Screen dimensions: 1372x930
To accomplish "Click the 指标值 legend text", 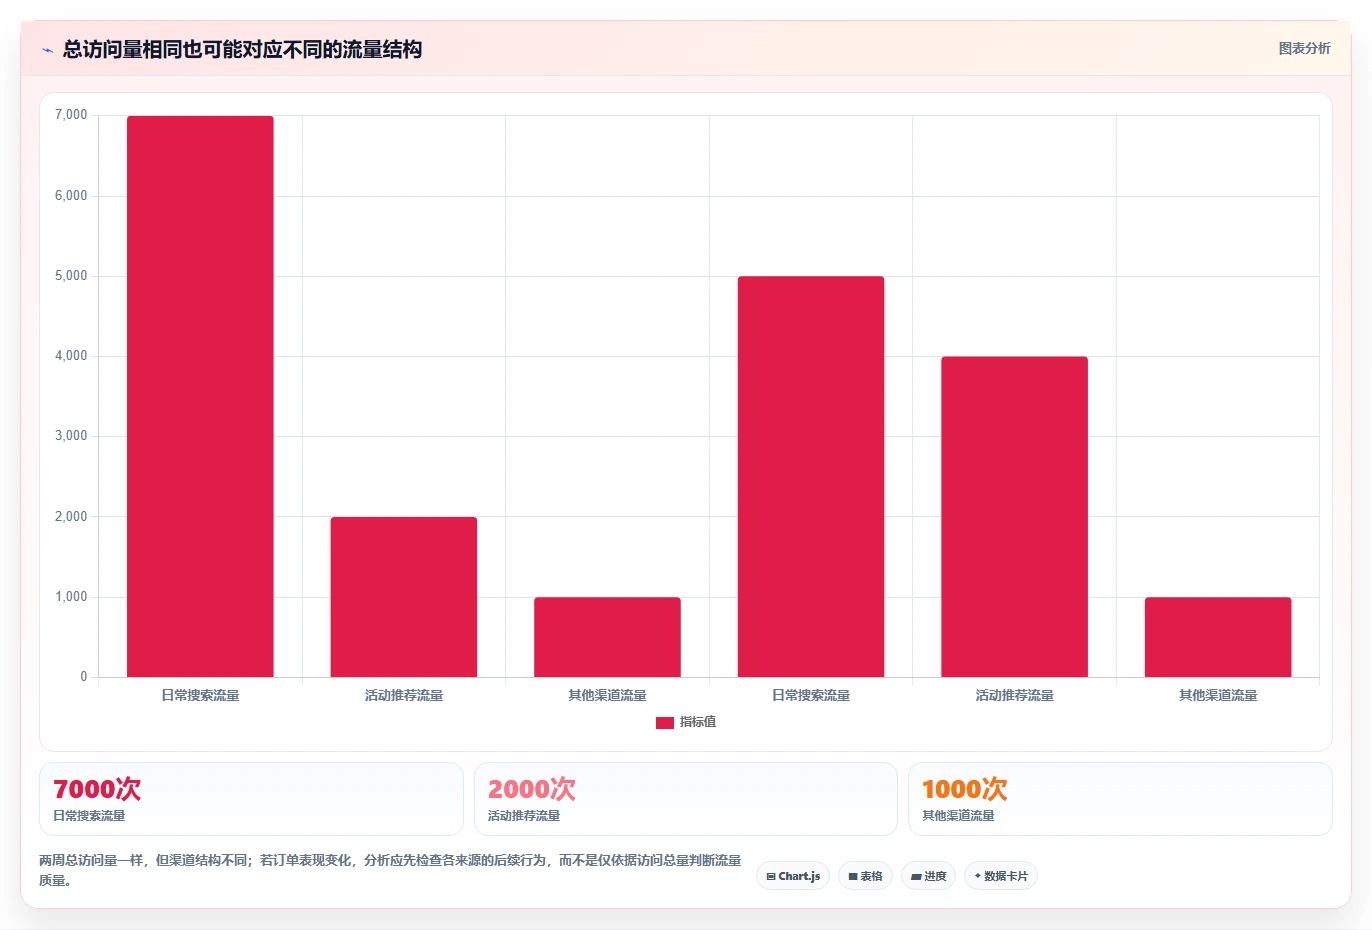I will (x=698, y=722).
